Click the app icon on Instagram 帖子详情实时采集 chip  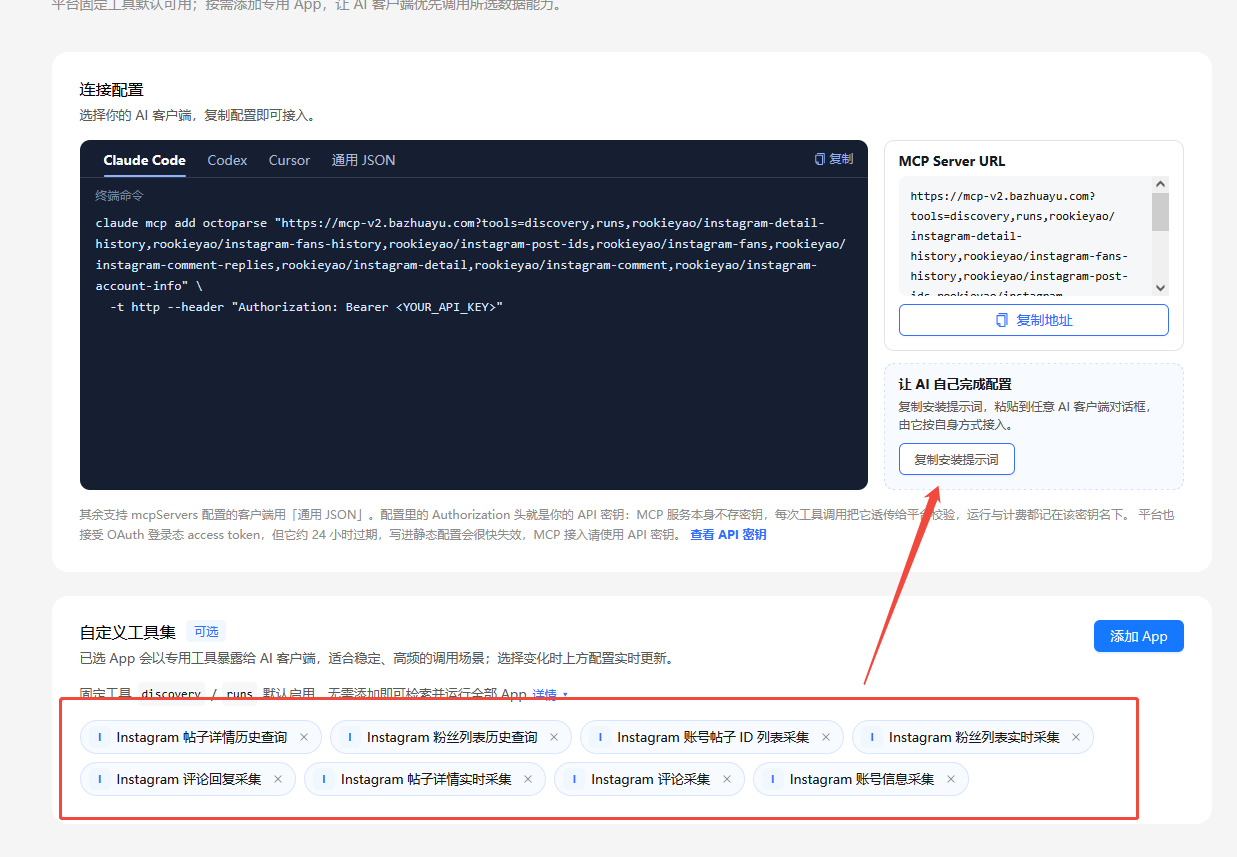pos(323,779)
